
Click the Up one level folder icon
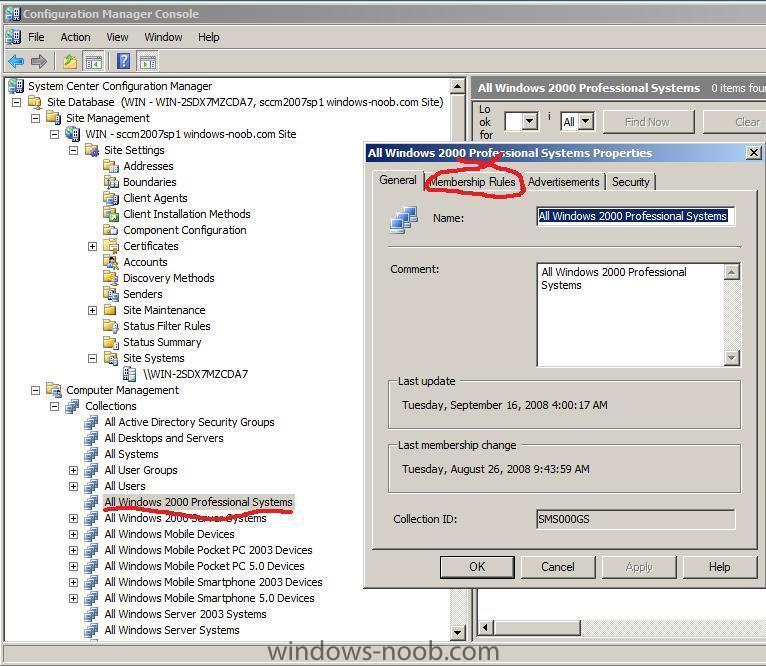pos(70,62)
